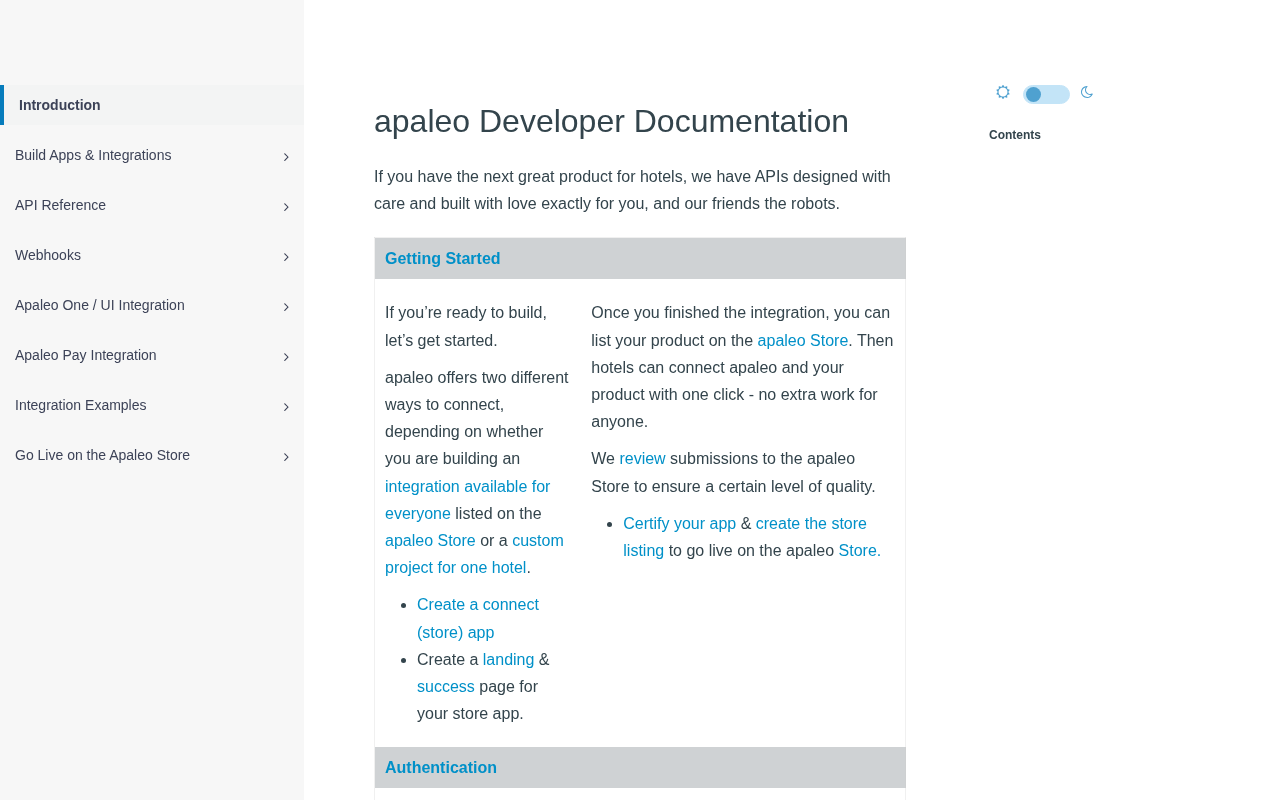Image resolution: width=1280 pixels, height=800 pixels.
Task: Expand Apaleo Pay Integration chevron
Action: coord(286,356)
